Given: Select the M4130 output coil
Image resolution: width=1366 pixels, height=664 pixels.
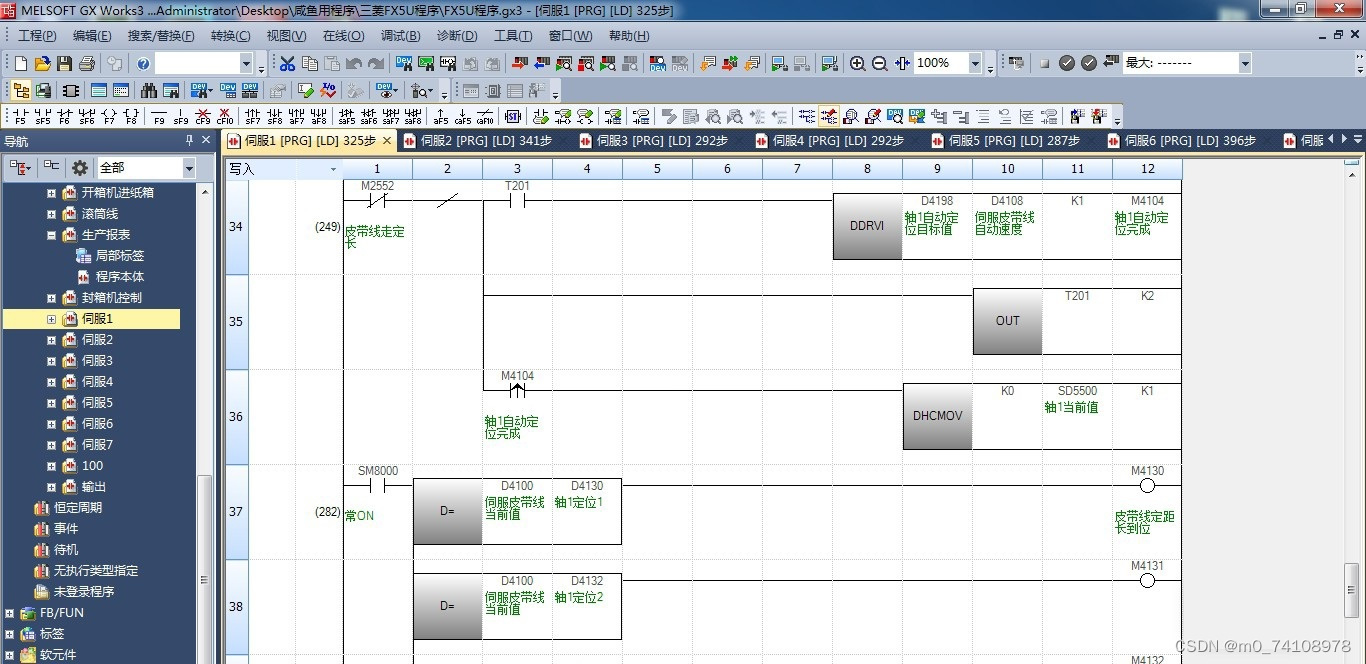Looking at the screenshot, I should coord(1147,486).
